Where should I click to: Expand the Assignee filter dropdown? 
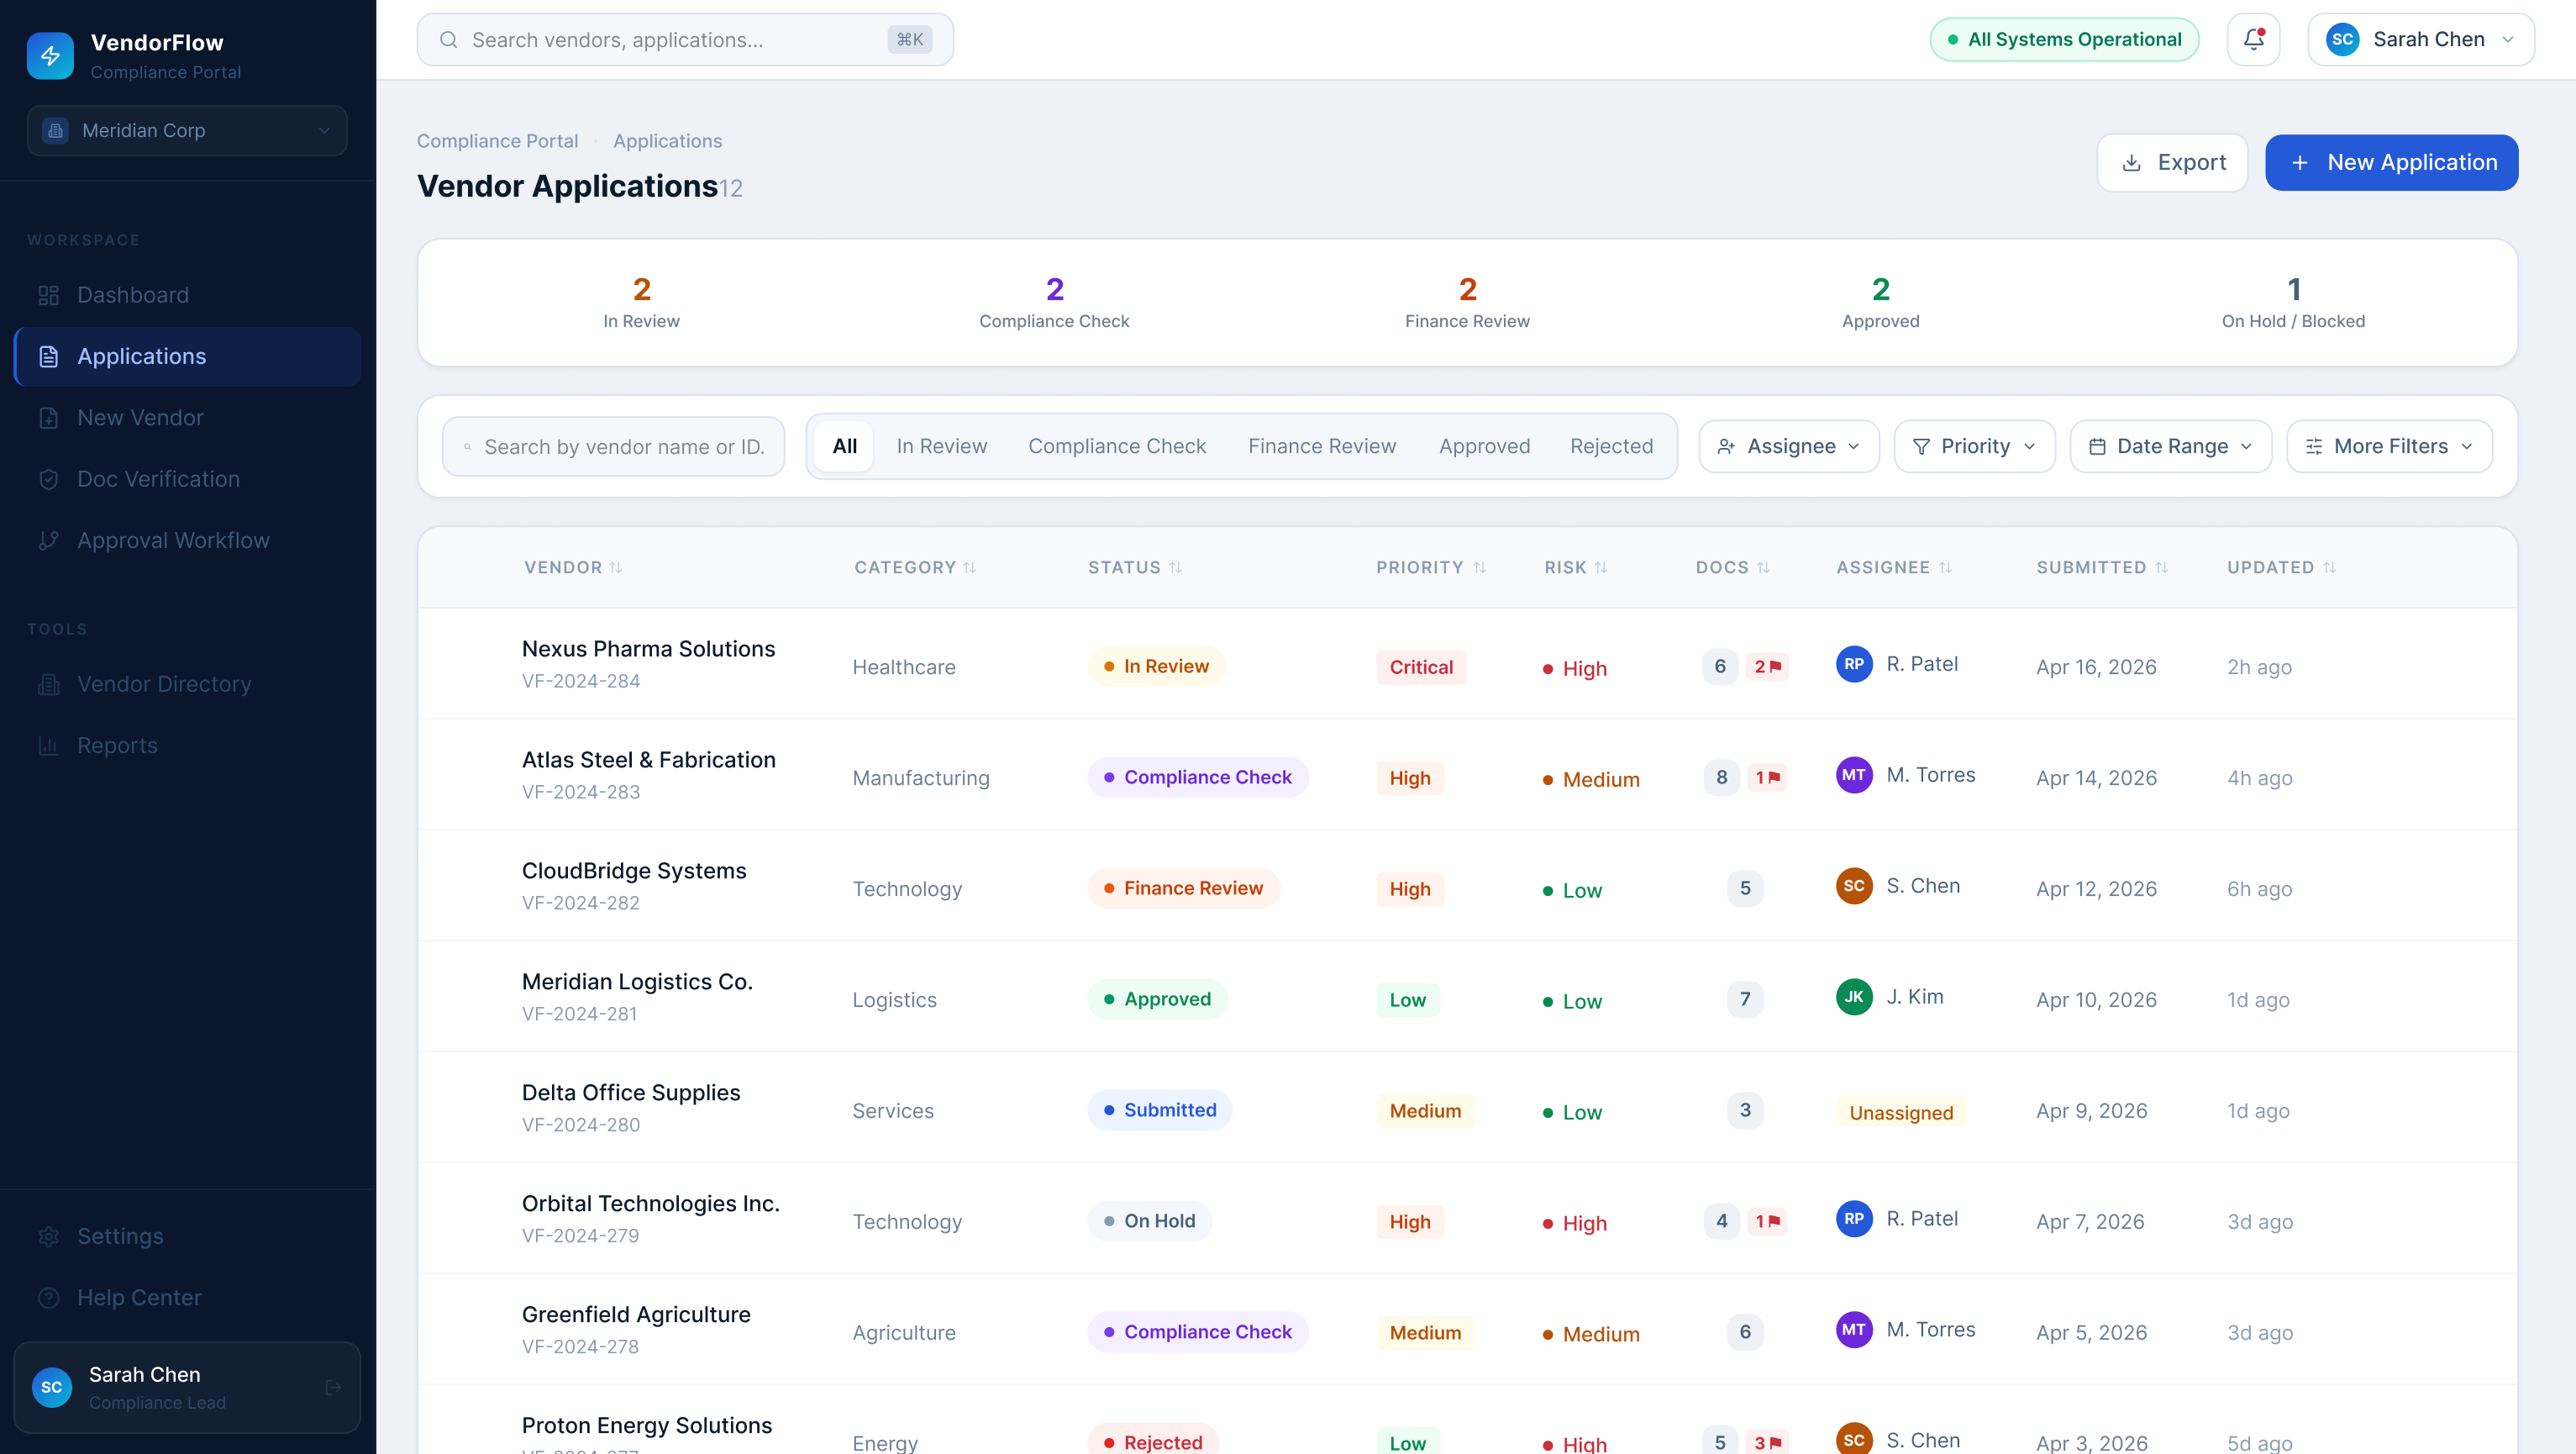coord(1789,446)
